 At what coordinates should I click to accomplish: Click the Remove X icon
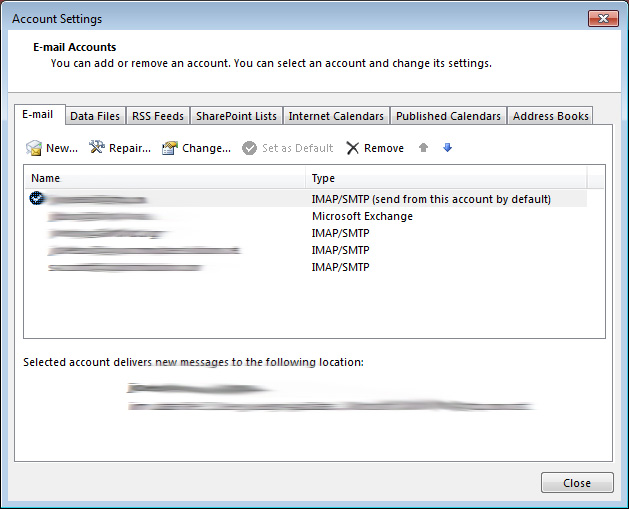tap(353, 148)
